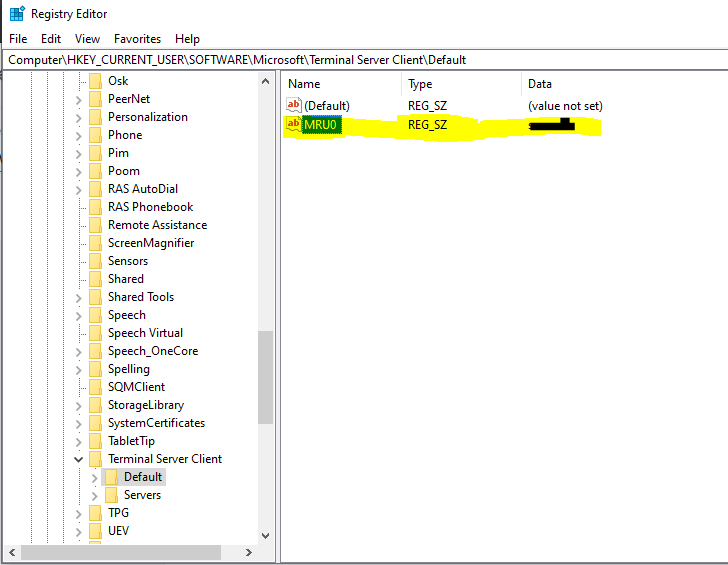Expand the Speech_OneCore key
728x565 pixels.
(x=78, y=352)
